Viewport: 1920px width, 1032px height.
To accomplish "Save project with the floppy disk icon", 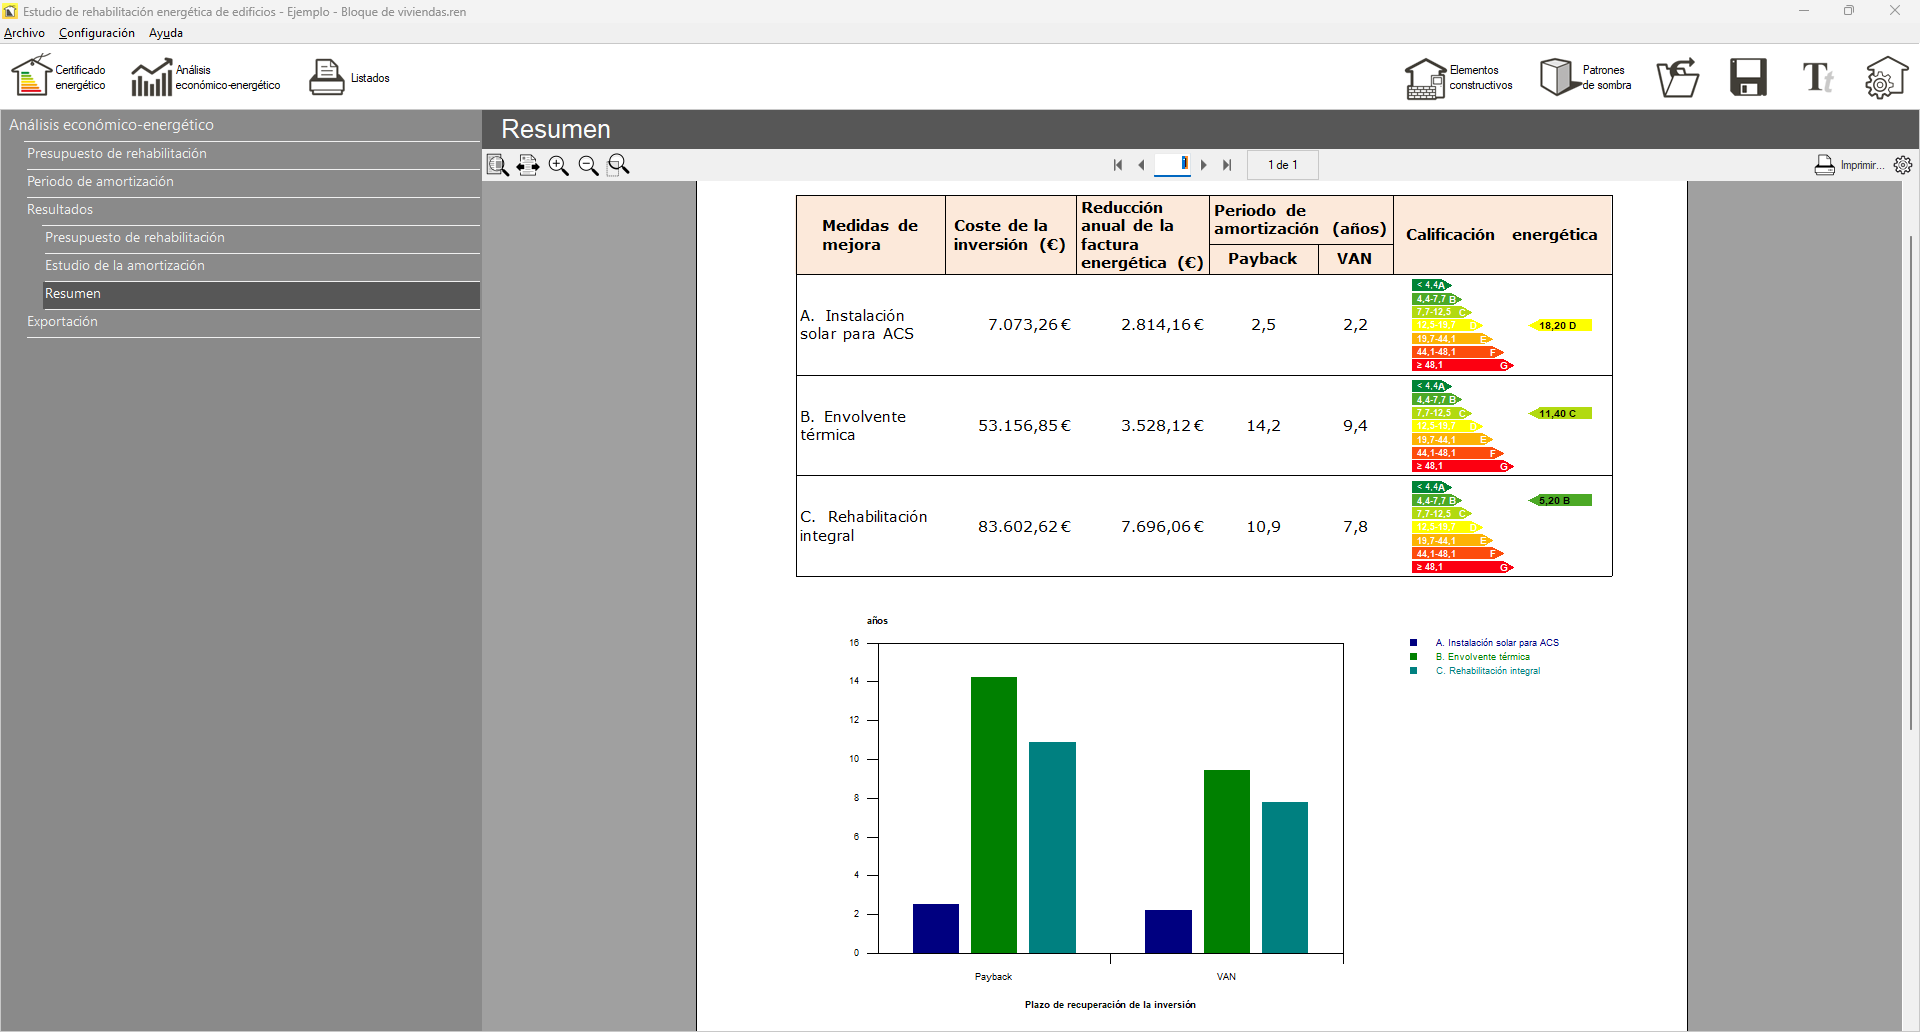I will click(x=1748, y=77).
